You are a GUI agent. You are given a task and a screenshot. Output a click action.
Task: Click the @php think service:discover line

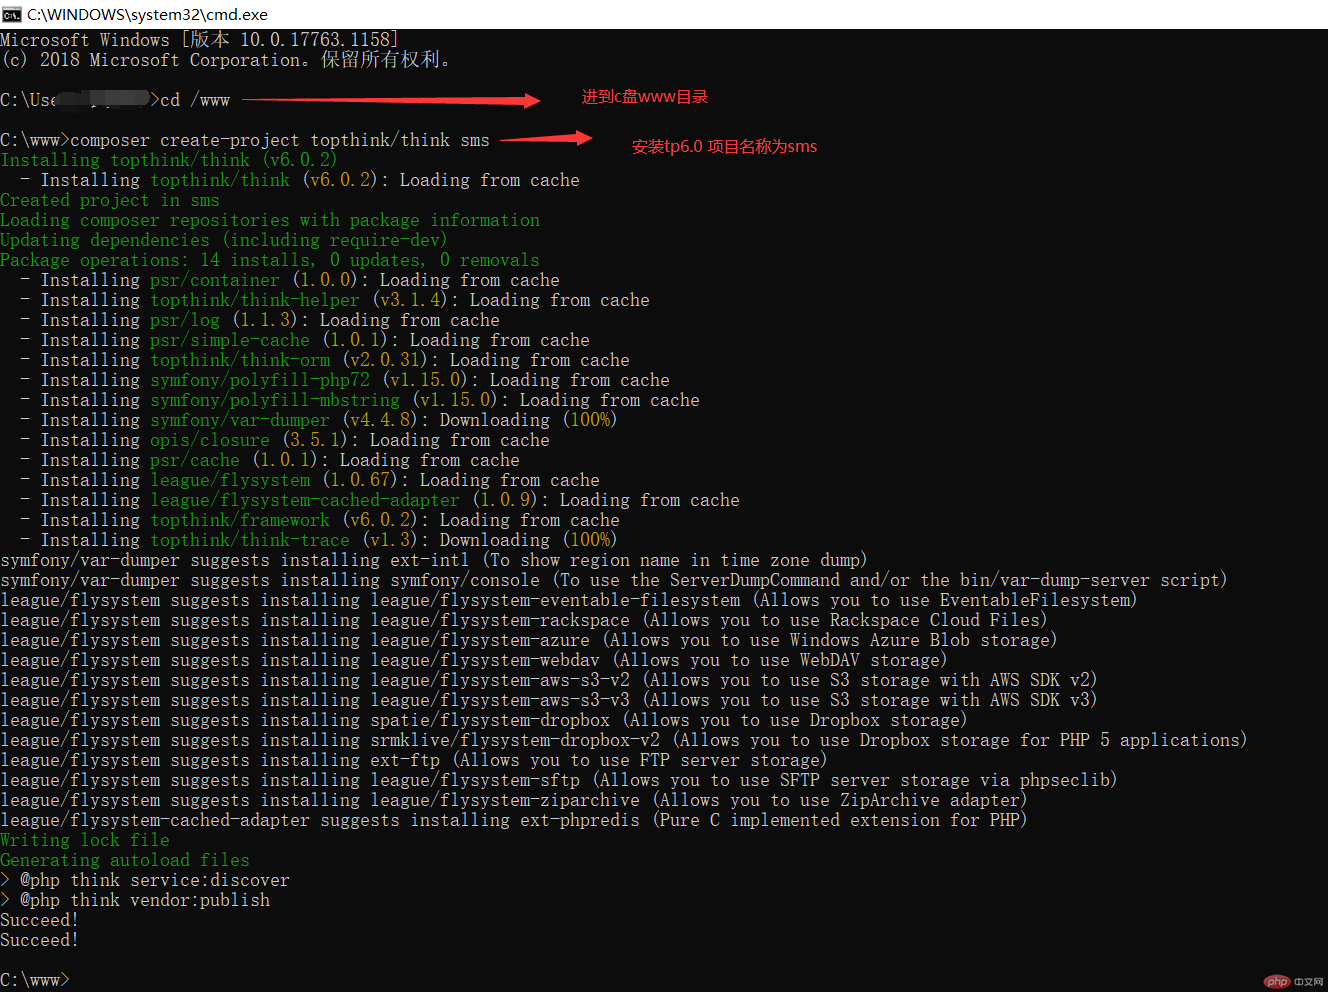(x=154, y=880)
